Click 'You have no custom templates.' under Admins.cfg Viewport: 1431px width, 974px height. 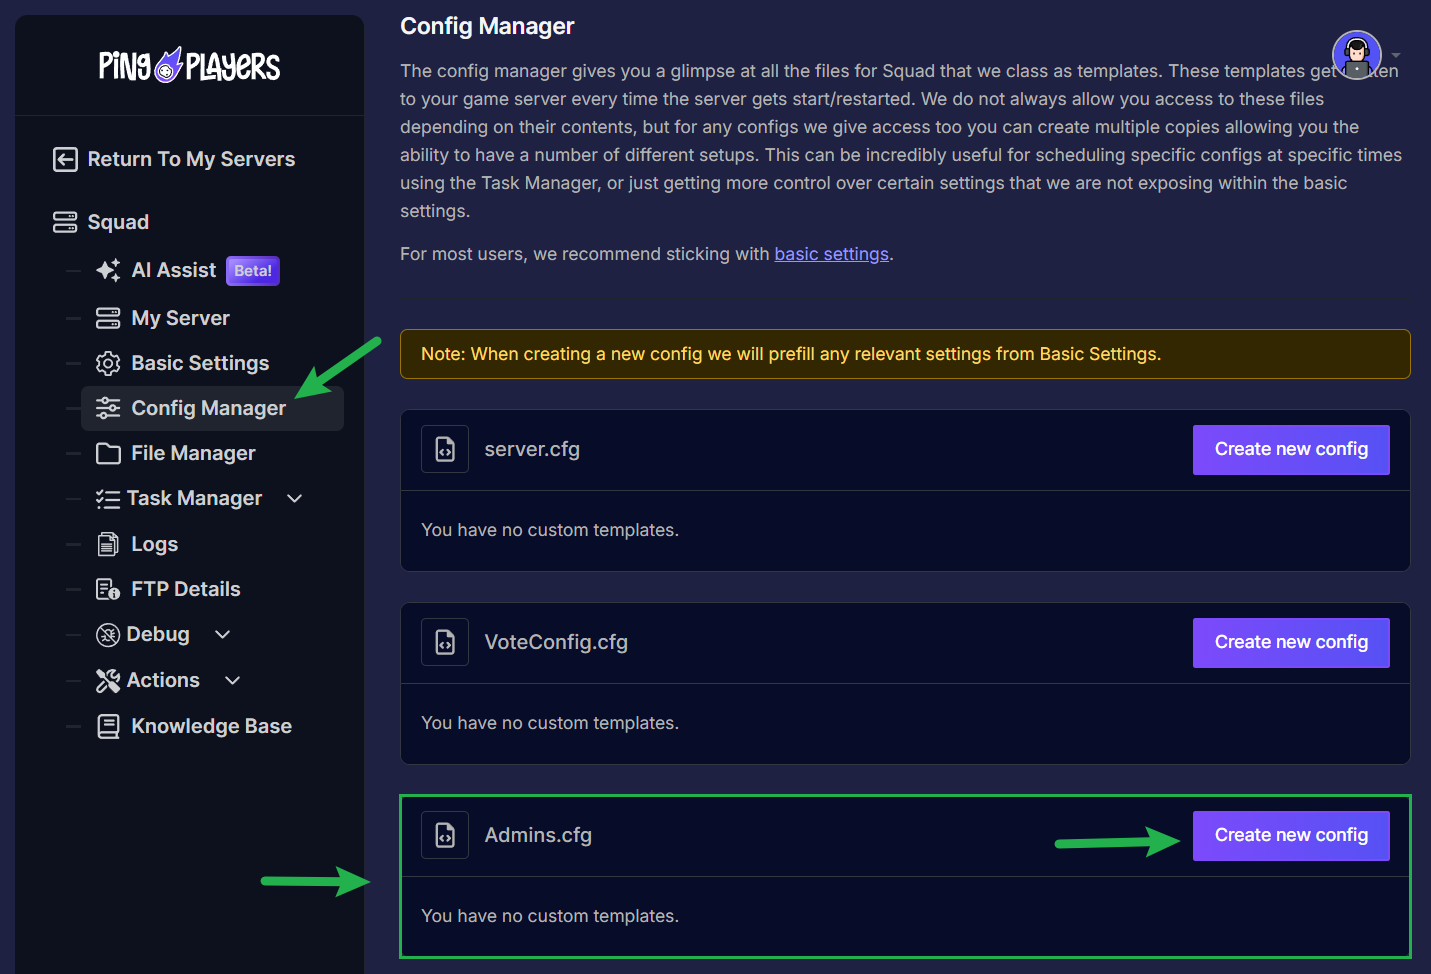click(550, 916)
